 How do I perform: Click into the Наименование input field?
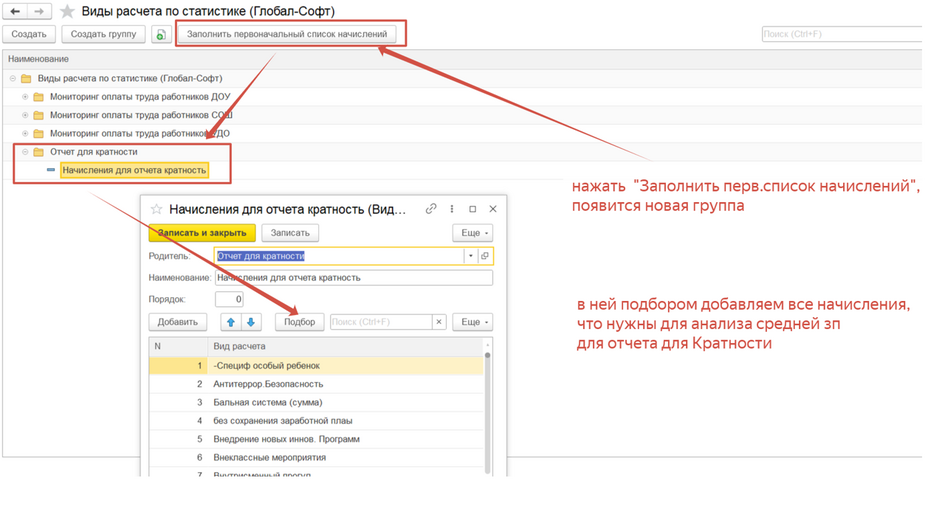coord(353,278)
